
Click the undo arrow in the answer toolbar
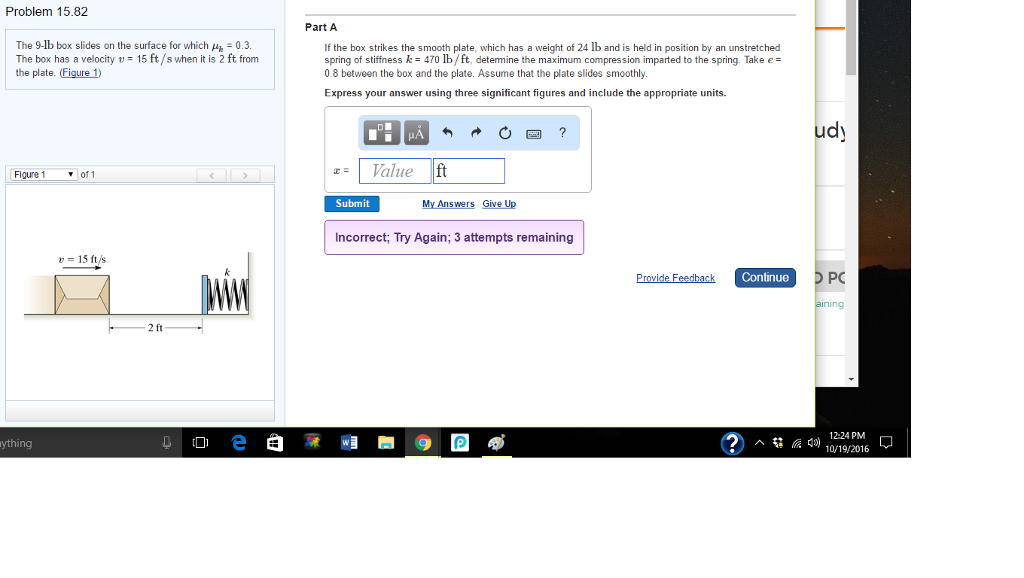(447, 132)
